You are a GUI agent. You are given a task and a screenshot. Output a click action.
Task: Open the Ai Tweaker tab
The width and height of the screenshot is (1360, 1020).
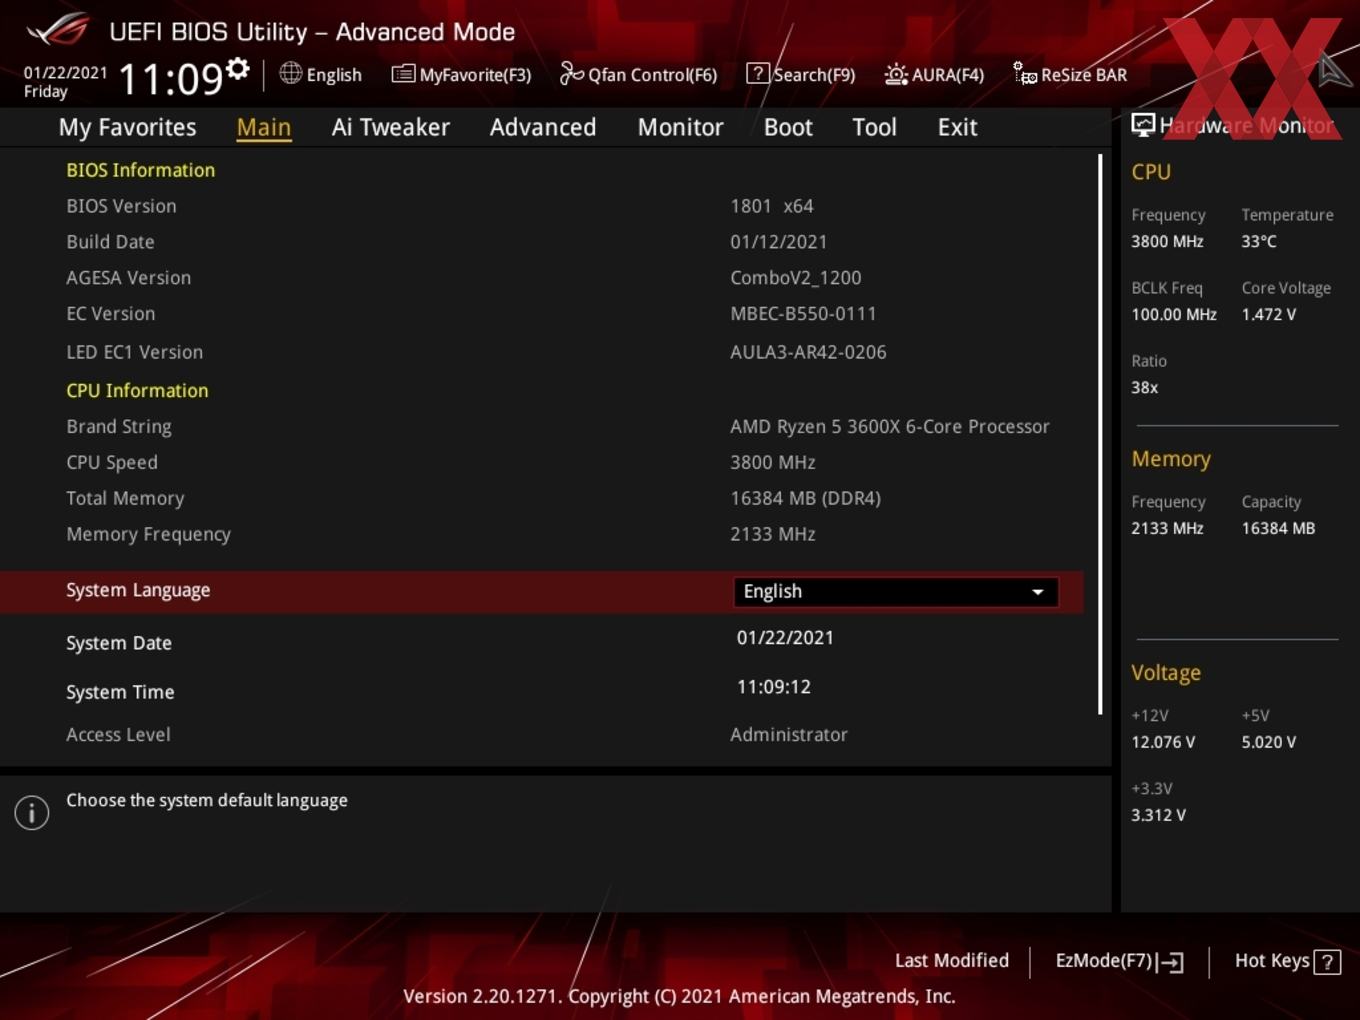pyautogui.click(x=391, y=127)
